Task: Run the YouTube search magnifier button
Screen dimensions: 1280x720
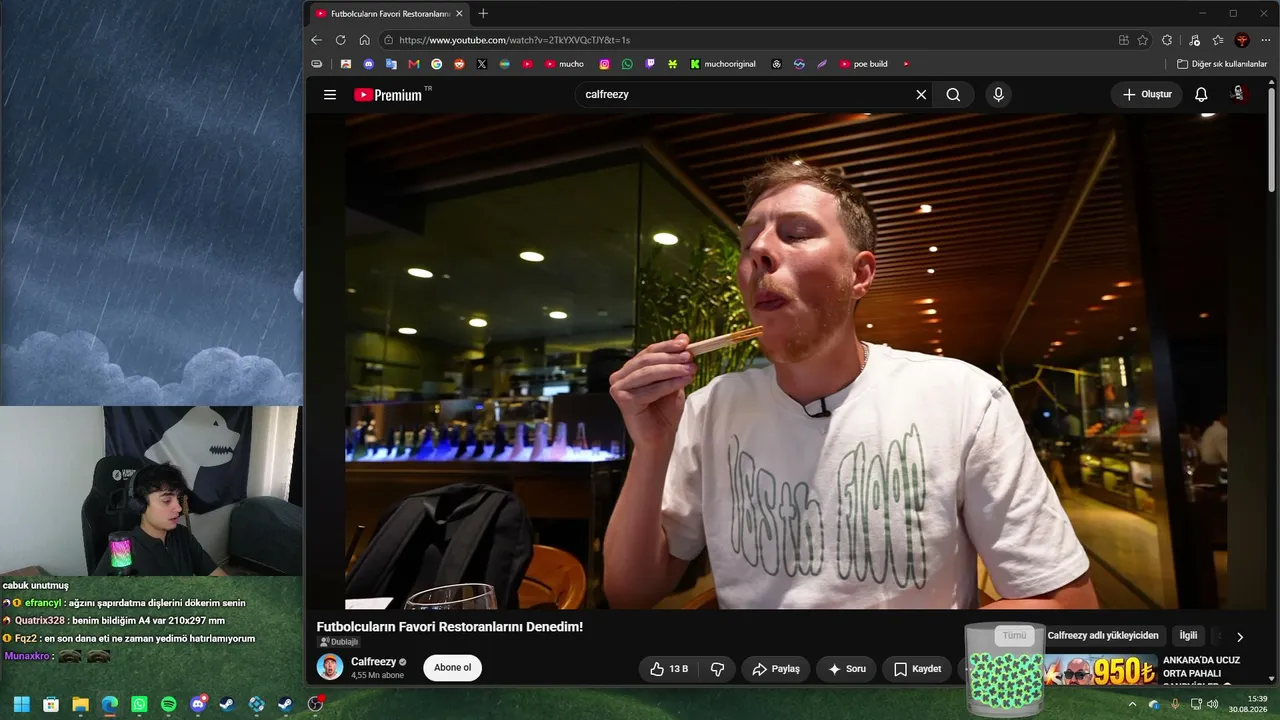Action: coord(953,95)
